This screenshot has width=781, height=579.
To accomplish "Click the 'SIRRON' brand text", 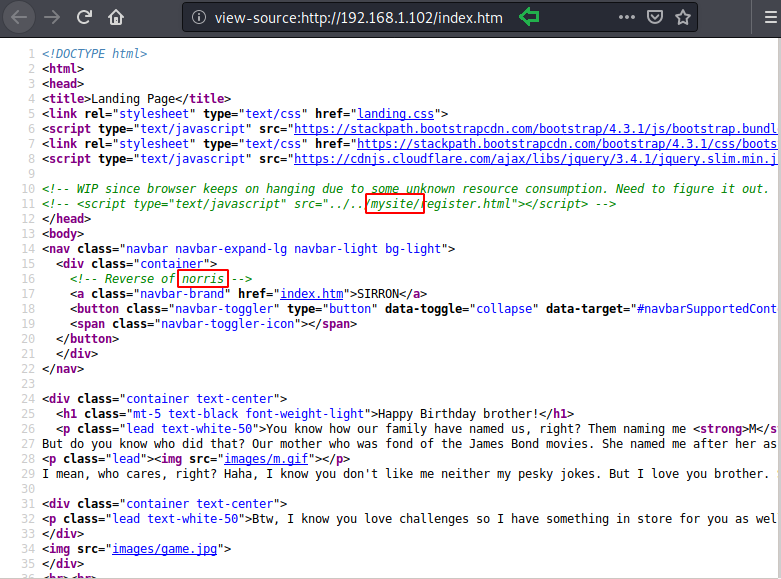I will point(378,293).
